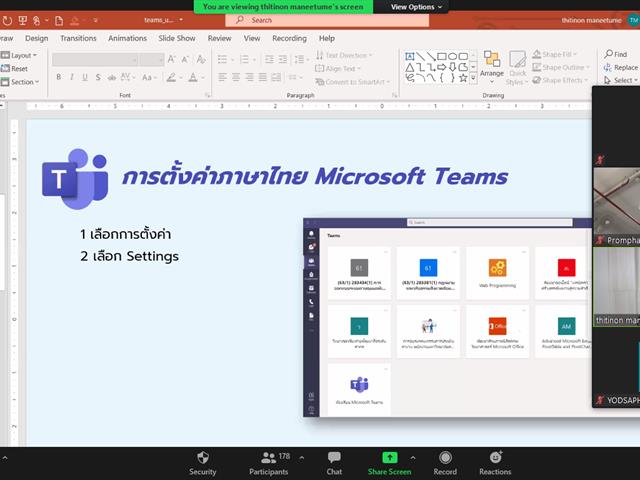Click the text highlight color pen
The height and width of the screenshot is (480, 640).
[171, 77]
